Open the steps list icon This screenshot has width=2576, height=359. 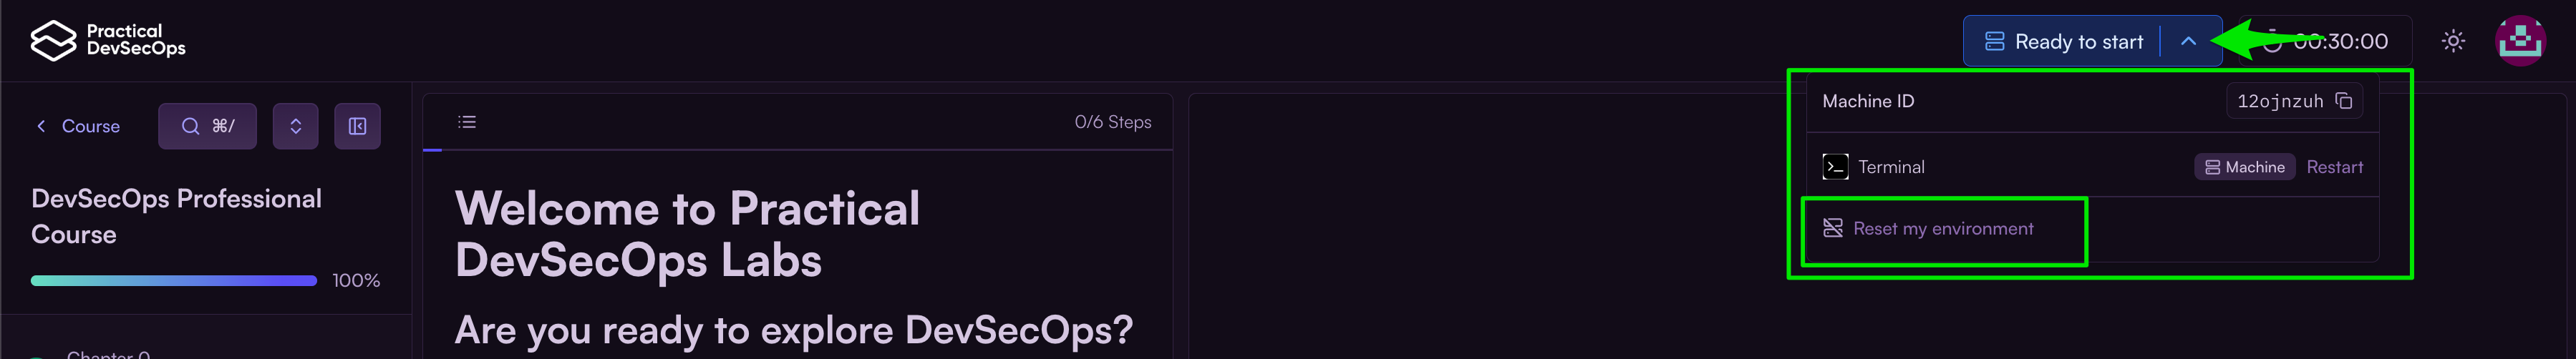pos(467,122)
